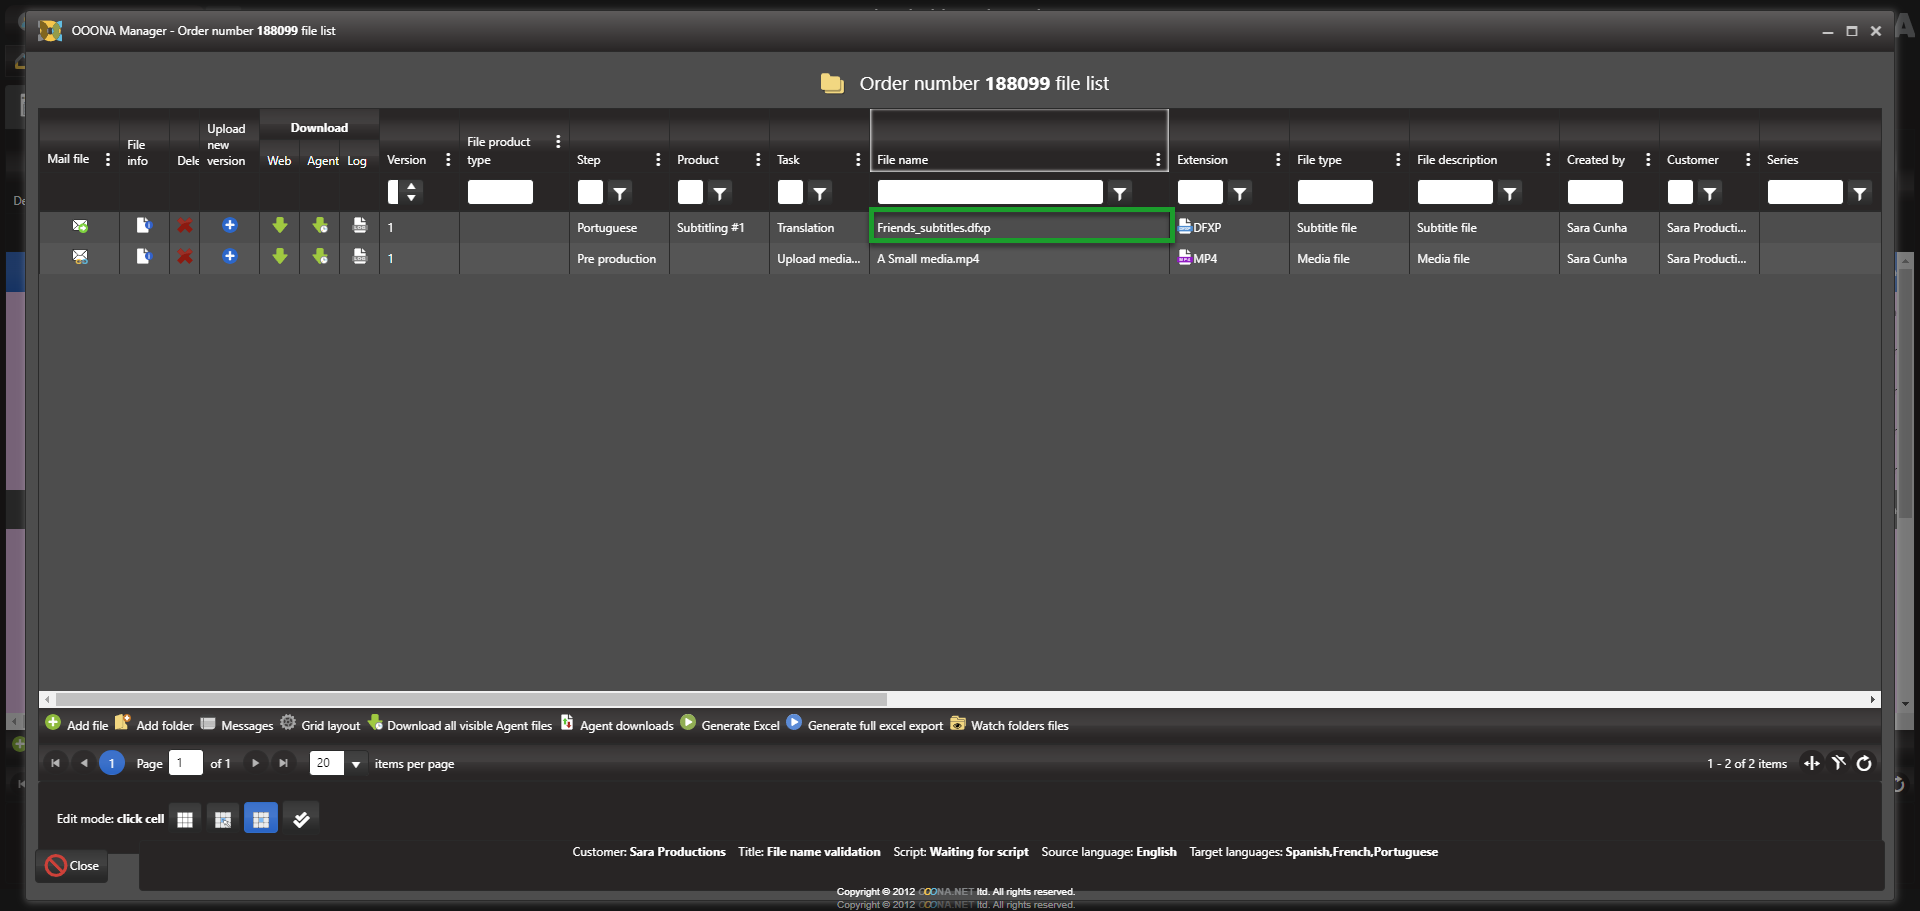Toggle the highlighted blue edit mode button
Viewport: 1920px width, 911px height.
tap(261, 820)
